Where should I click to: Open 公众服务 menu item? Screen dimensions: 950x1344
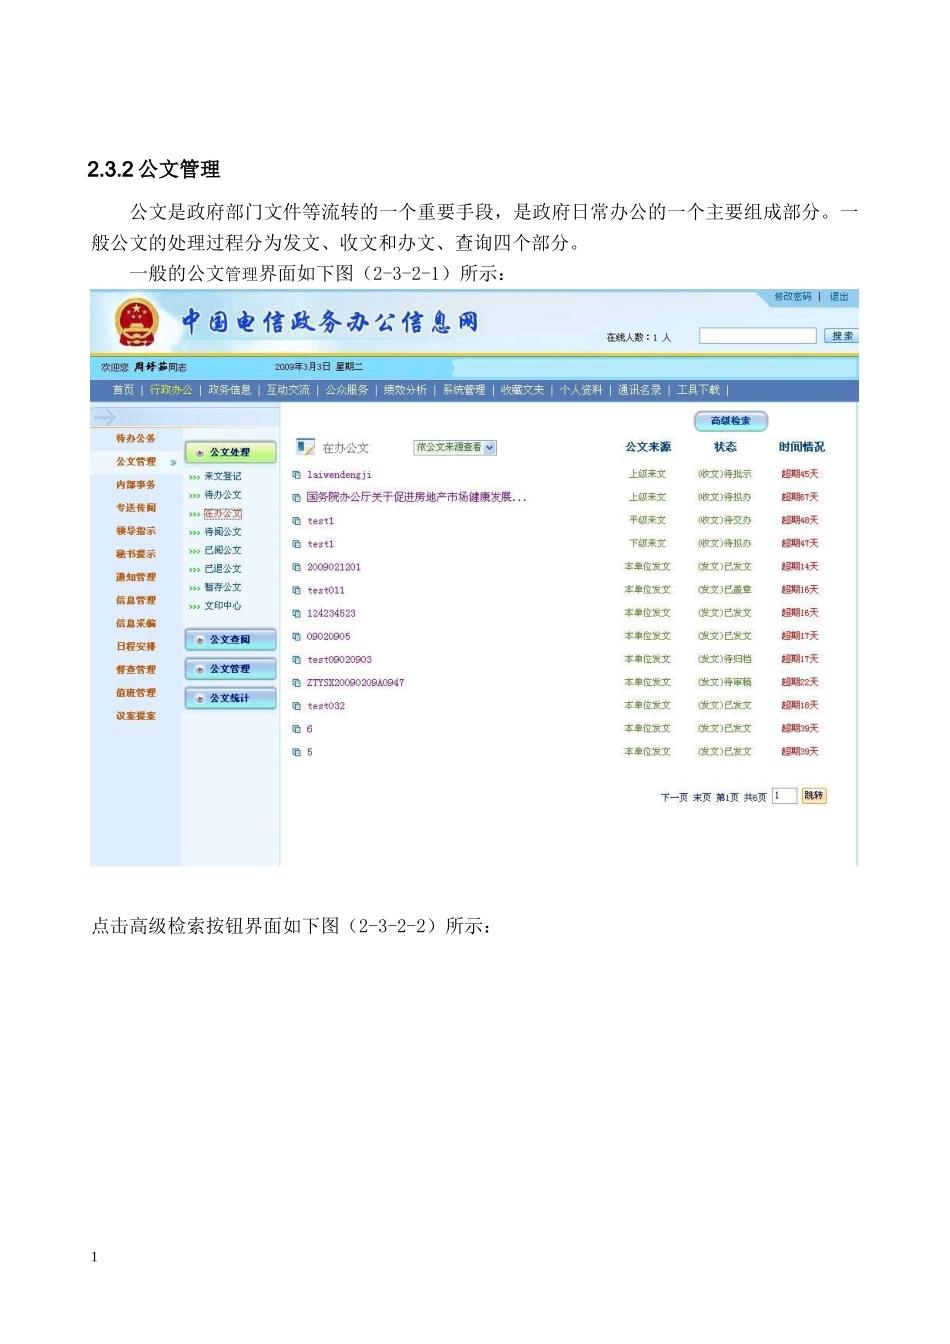point(347,390)
